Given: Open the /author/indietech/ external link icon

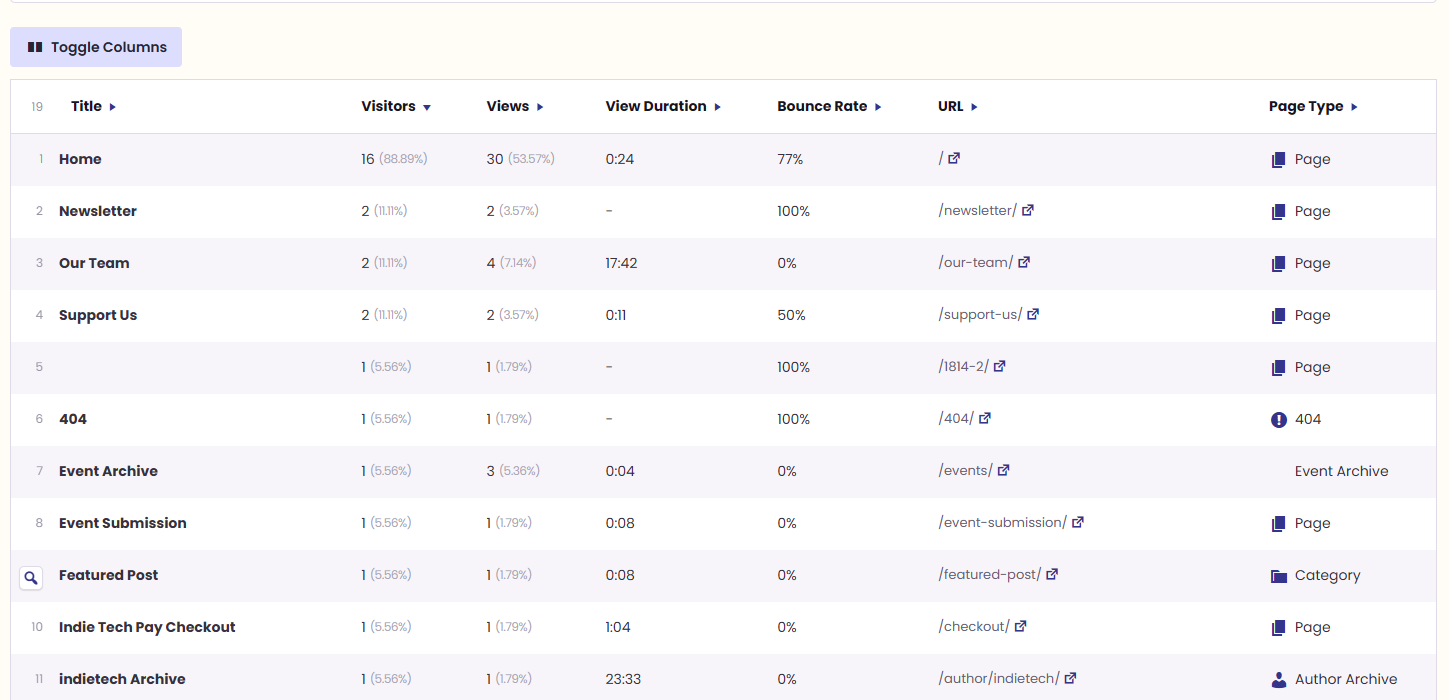Looking at the screenshot, I should 1070,678.
